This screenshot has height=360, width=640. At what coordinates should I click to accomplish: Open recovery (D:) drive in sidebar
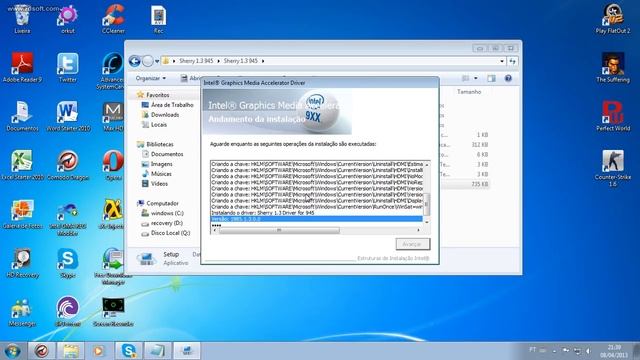(x=167, y=223)
